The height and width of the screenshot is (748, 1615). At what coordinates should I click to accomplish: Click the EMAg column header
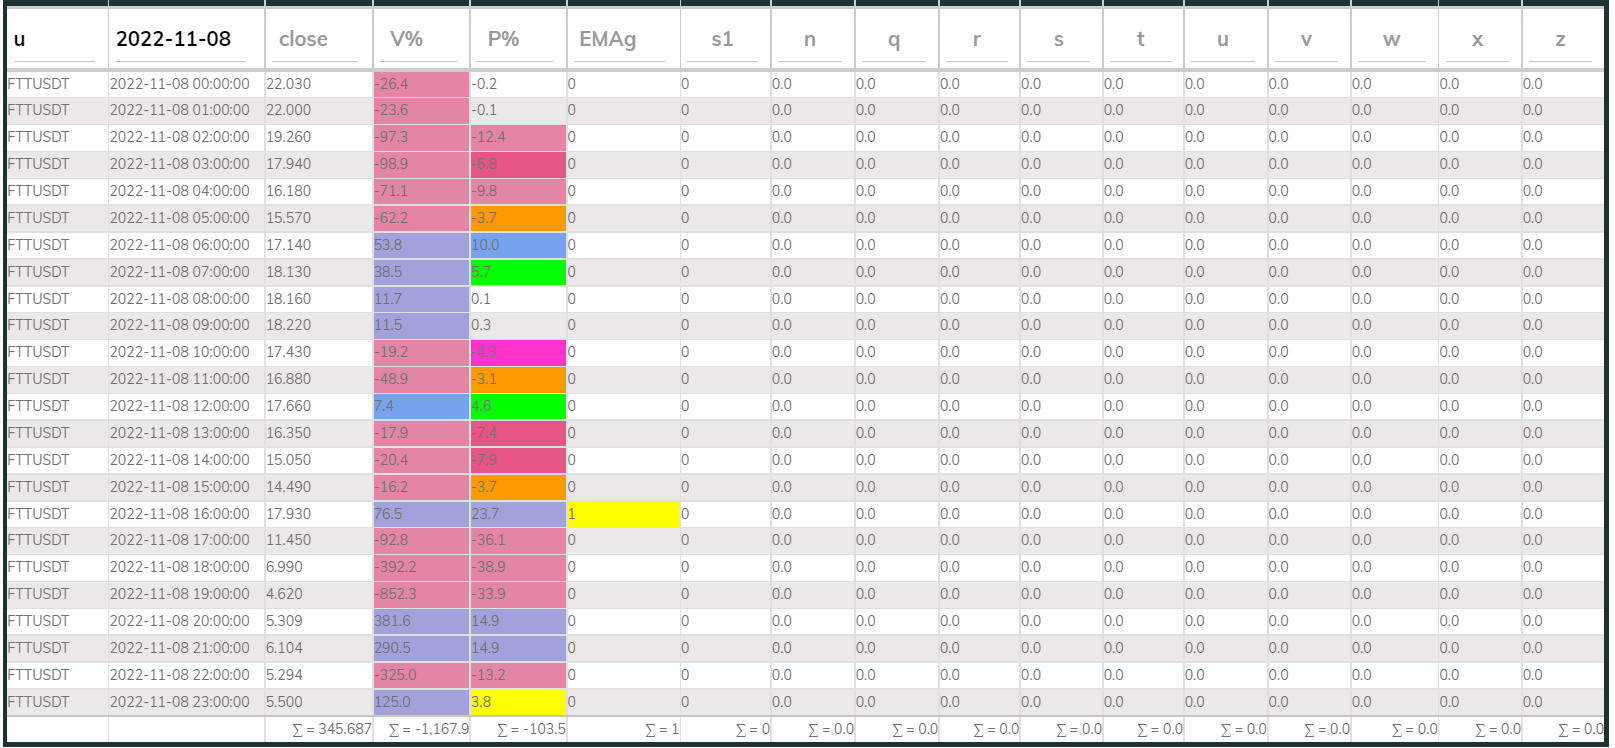click(x=607, y=39)
